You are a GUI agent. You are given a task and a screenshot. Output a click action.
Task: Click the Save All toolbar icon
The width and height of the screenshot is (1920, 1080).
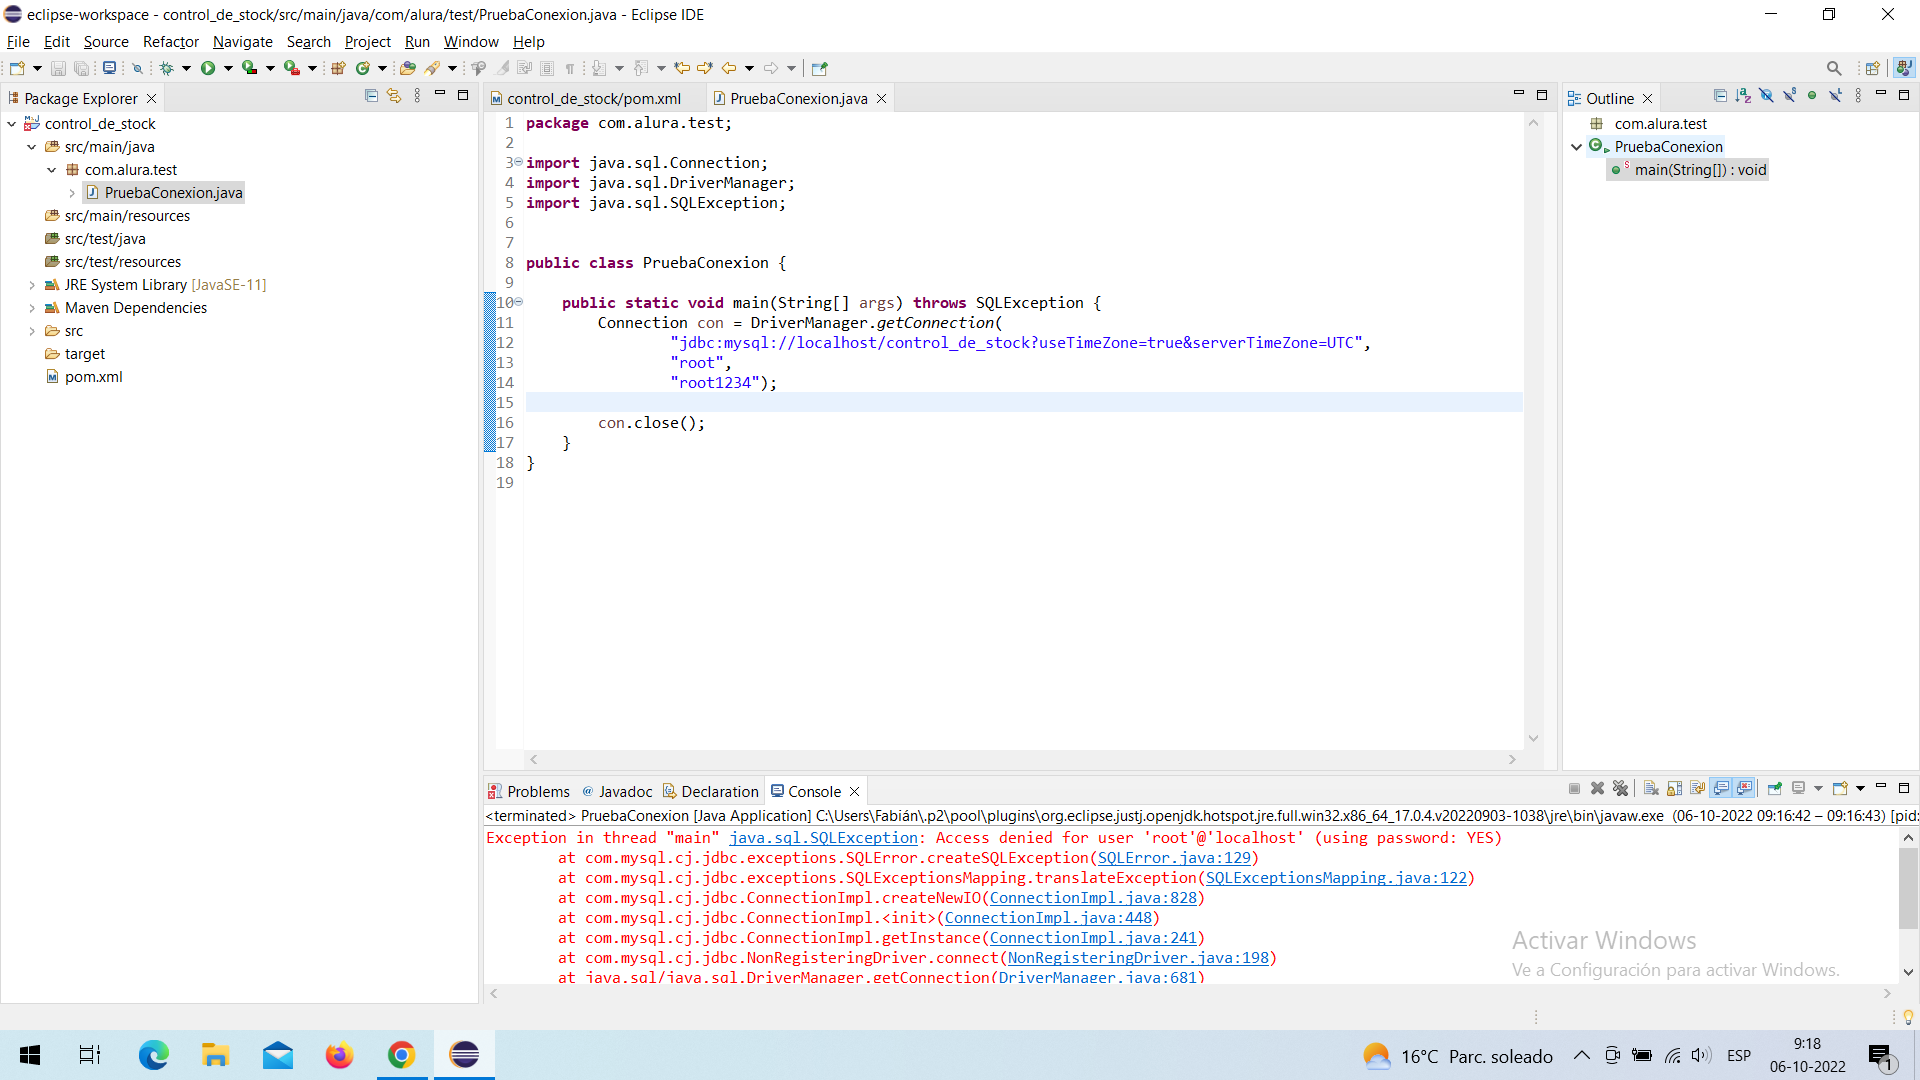tap(81, 68)
